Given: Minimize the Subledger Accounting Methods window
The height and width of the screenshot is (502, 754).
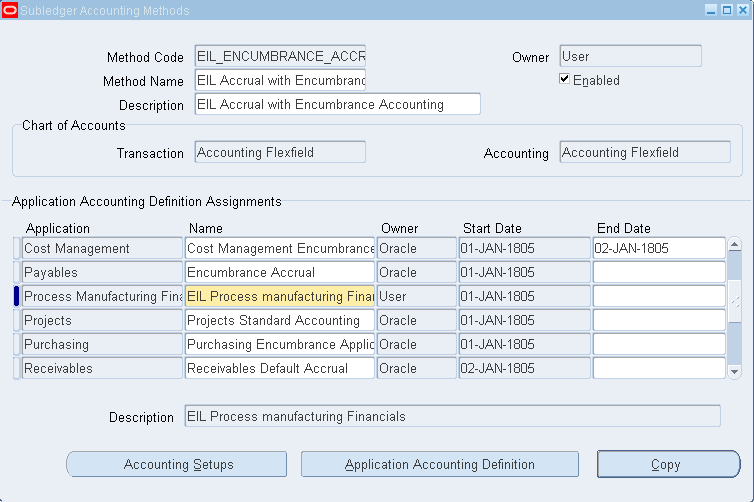Looking at the screenshot, I should [711, 10].
